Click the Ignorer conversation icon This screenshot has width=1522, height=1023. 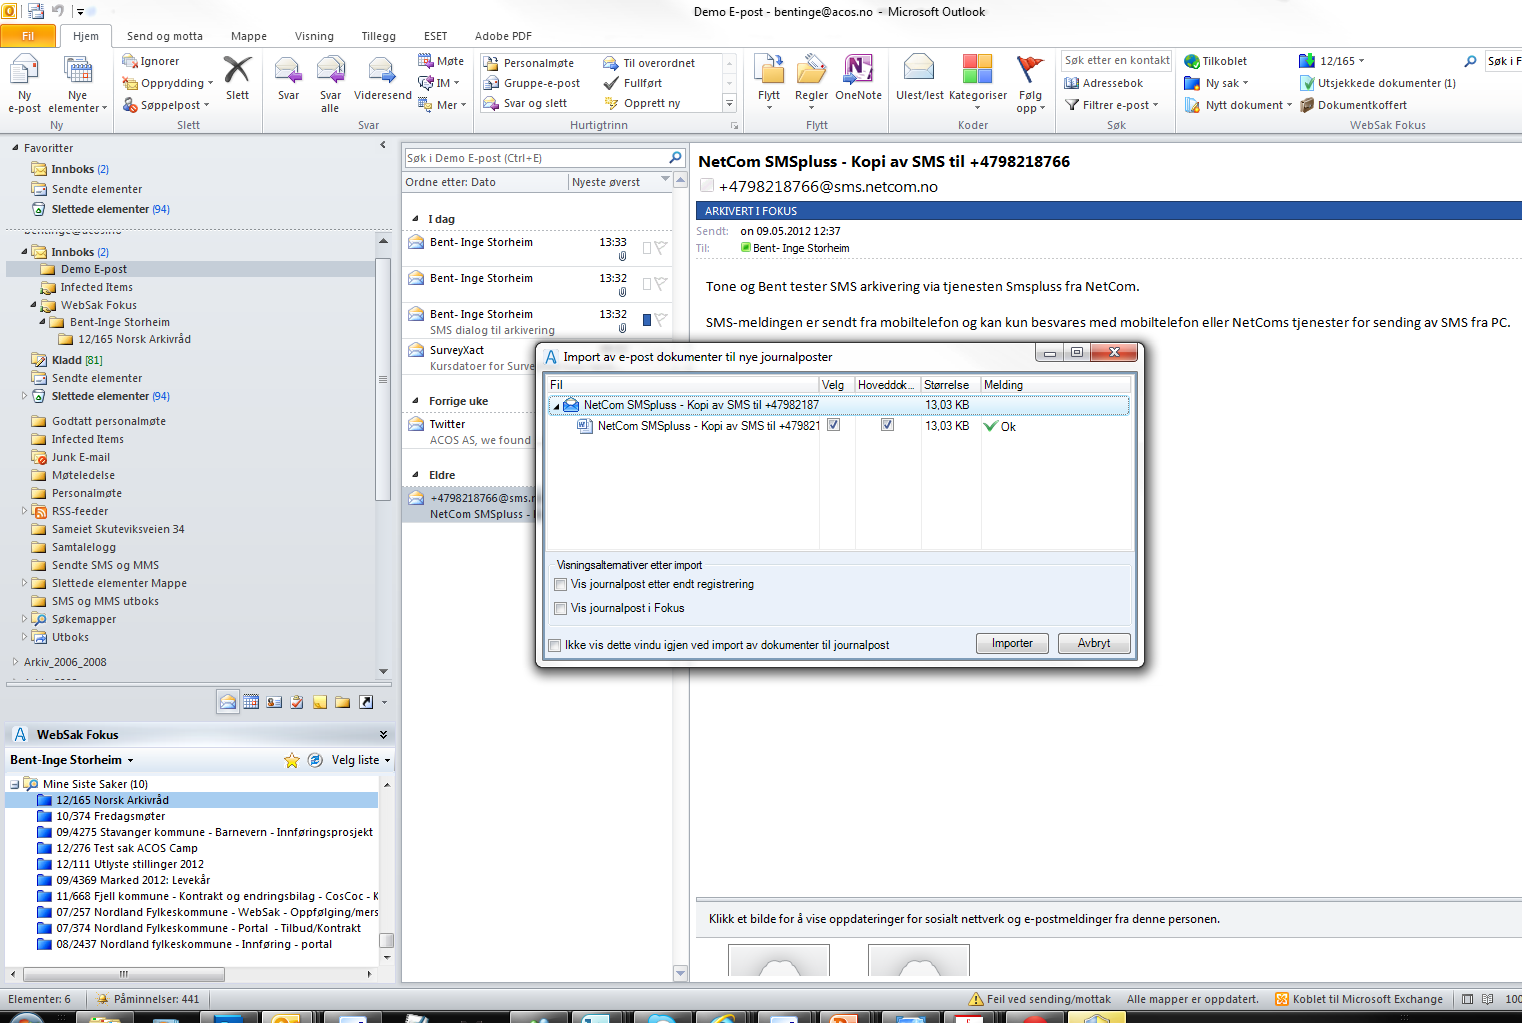tap(151, 61)
